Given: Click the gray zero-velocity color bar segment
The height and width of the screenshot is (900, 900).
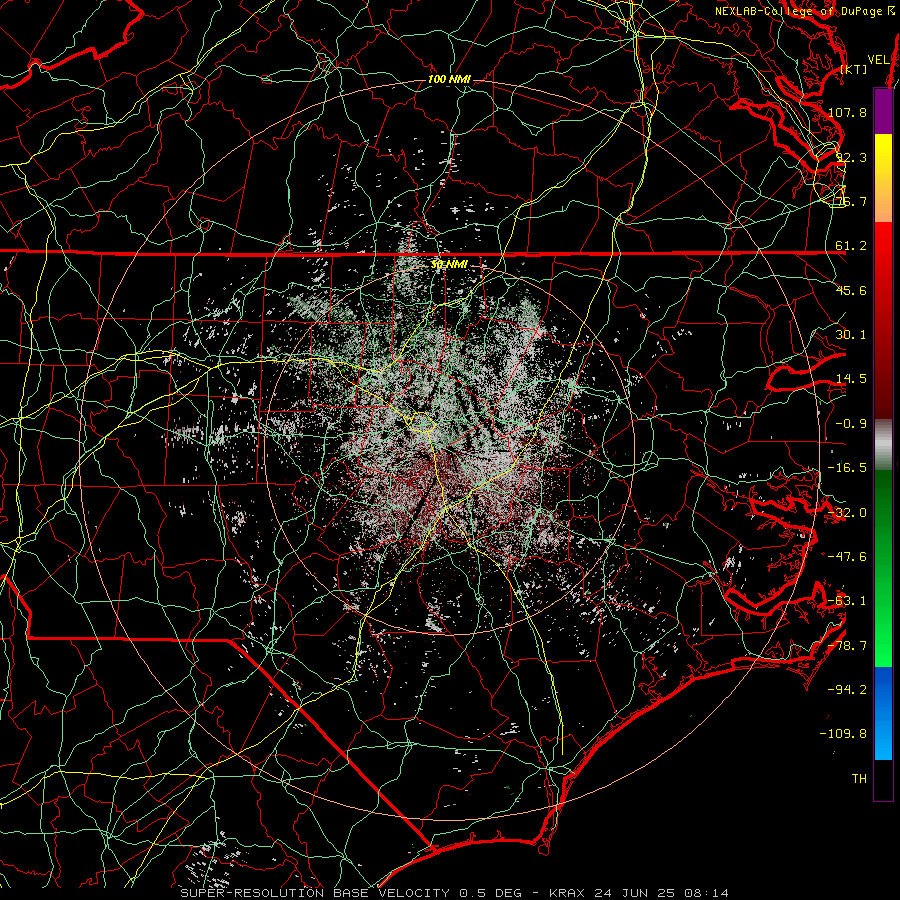Looking at the screenshot, I should [x=883, y=442].
